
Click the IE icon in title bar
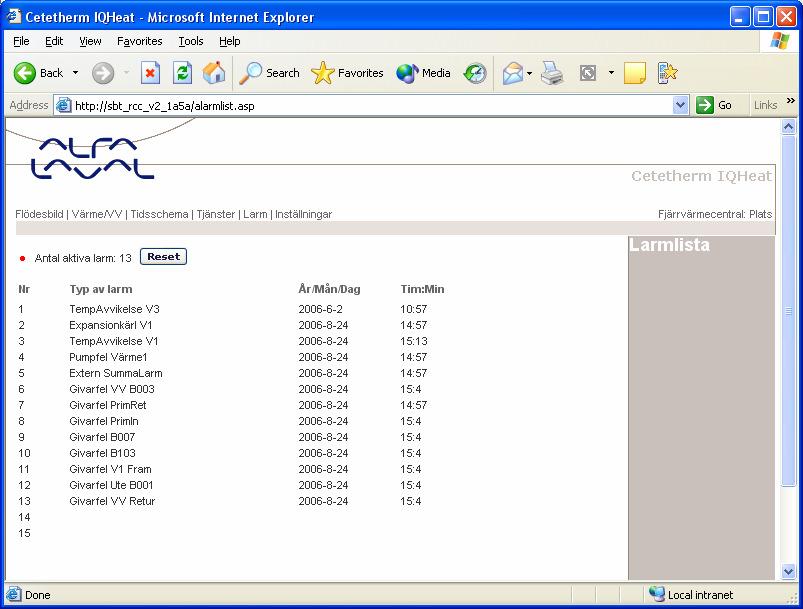(14, 16)
